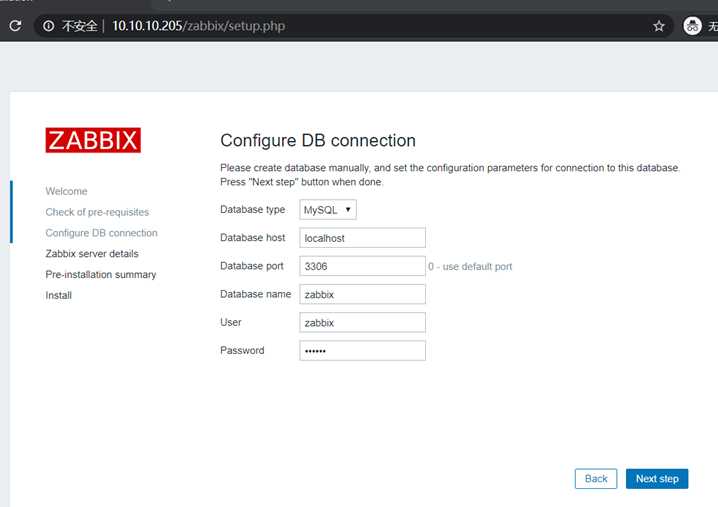Click the 不安全 security warning text
The height and width of the screenshot is (507, 718).
point(80,26)
